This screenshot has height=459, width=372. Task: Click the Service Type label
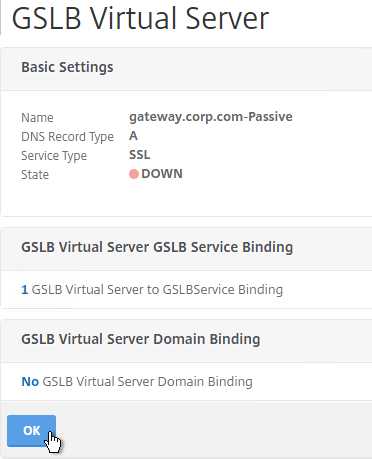(54, 156)
